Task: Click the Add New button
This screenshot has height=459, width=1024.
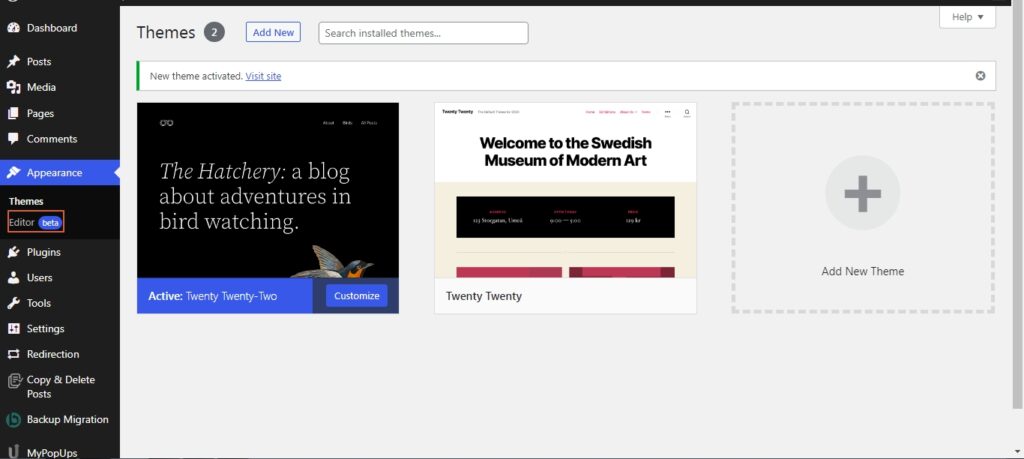Action: [x=273, y=32]
